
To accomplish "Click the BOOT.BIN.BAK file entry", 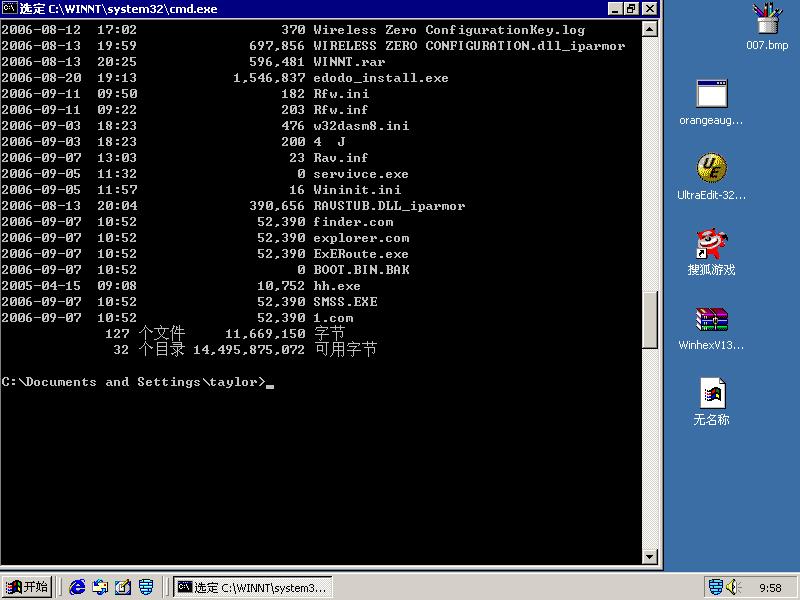I will tap(361, 269).
